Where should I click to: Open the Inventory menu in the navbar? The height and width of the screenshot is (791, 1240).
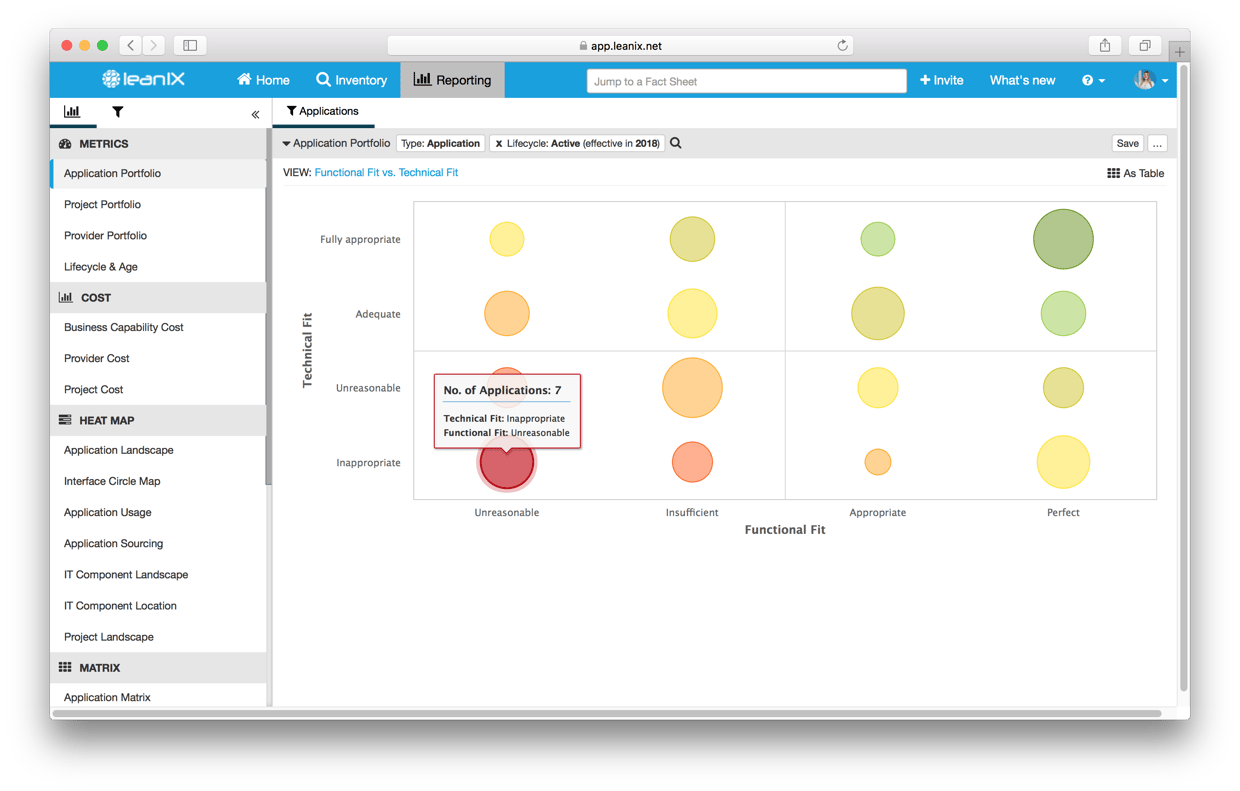(x=352, y=80)
